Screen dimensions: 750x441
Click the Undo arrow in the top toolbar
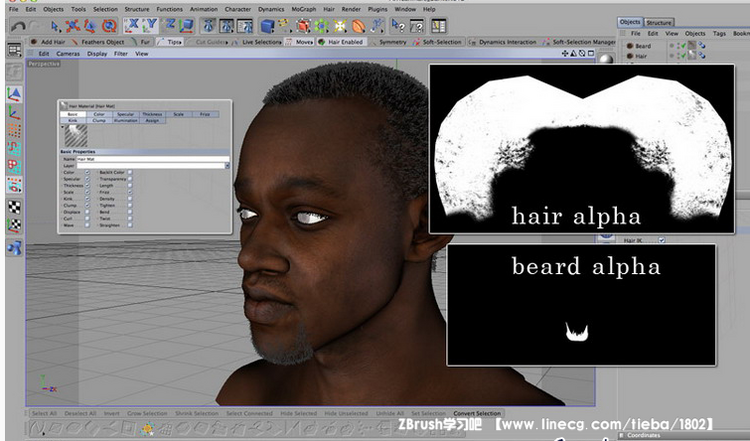(x=18, y=26)
